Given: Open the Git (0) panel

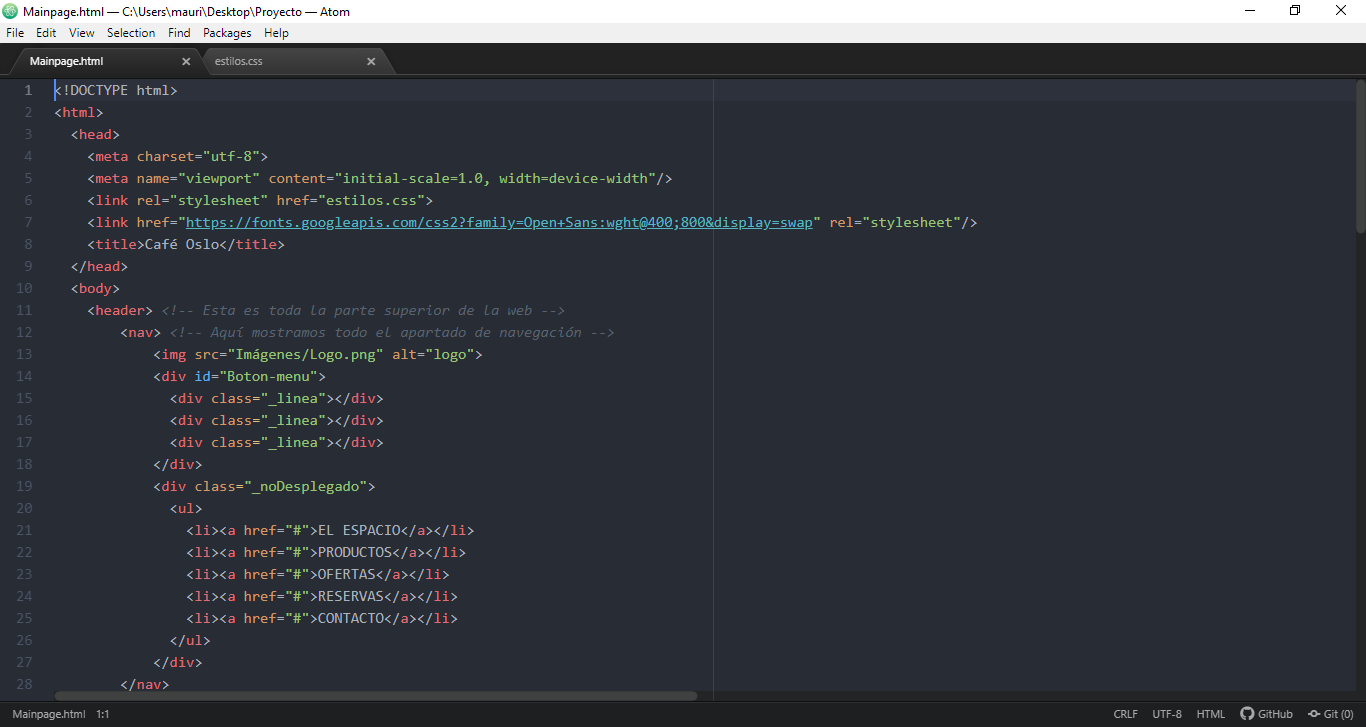Looking at the screenshot, I should tap(1330, 714).
